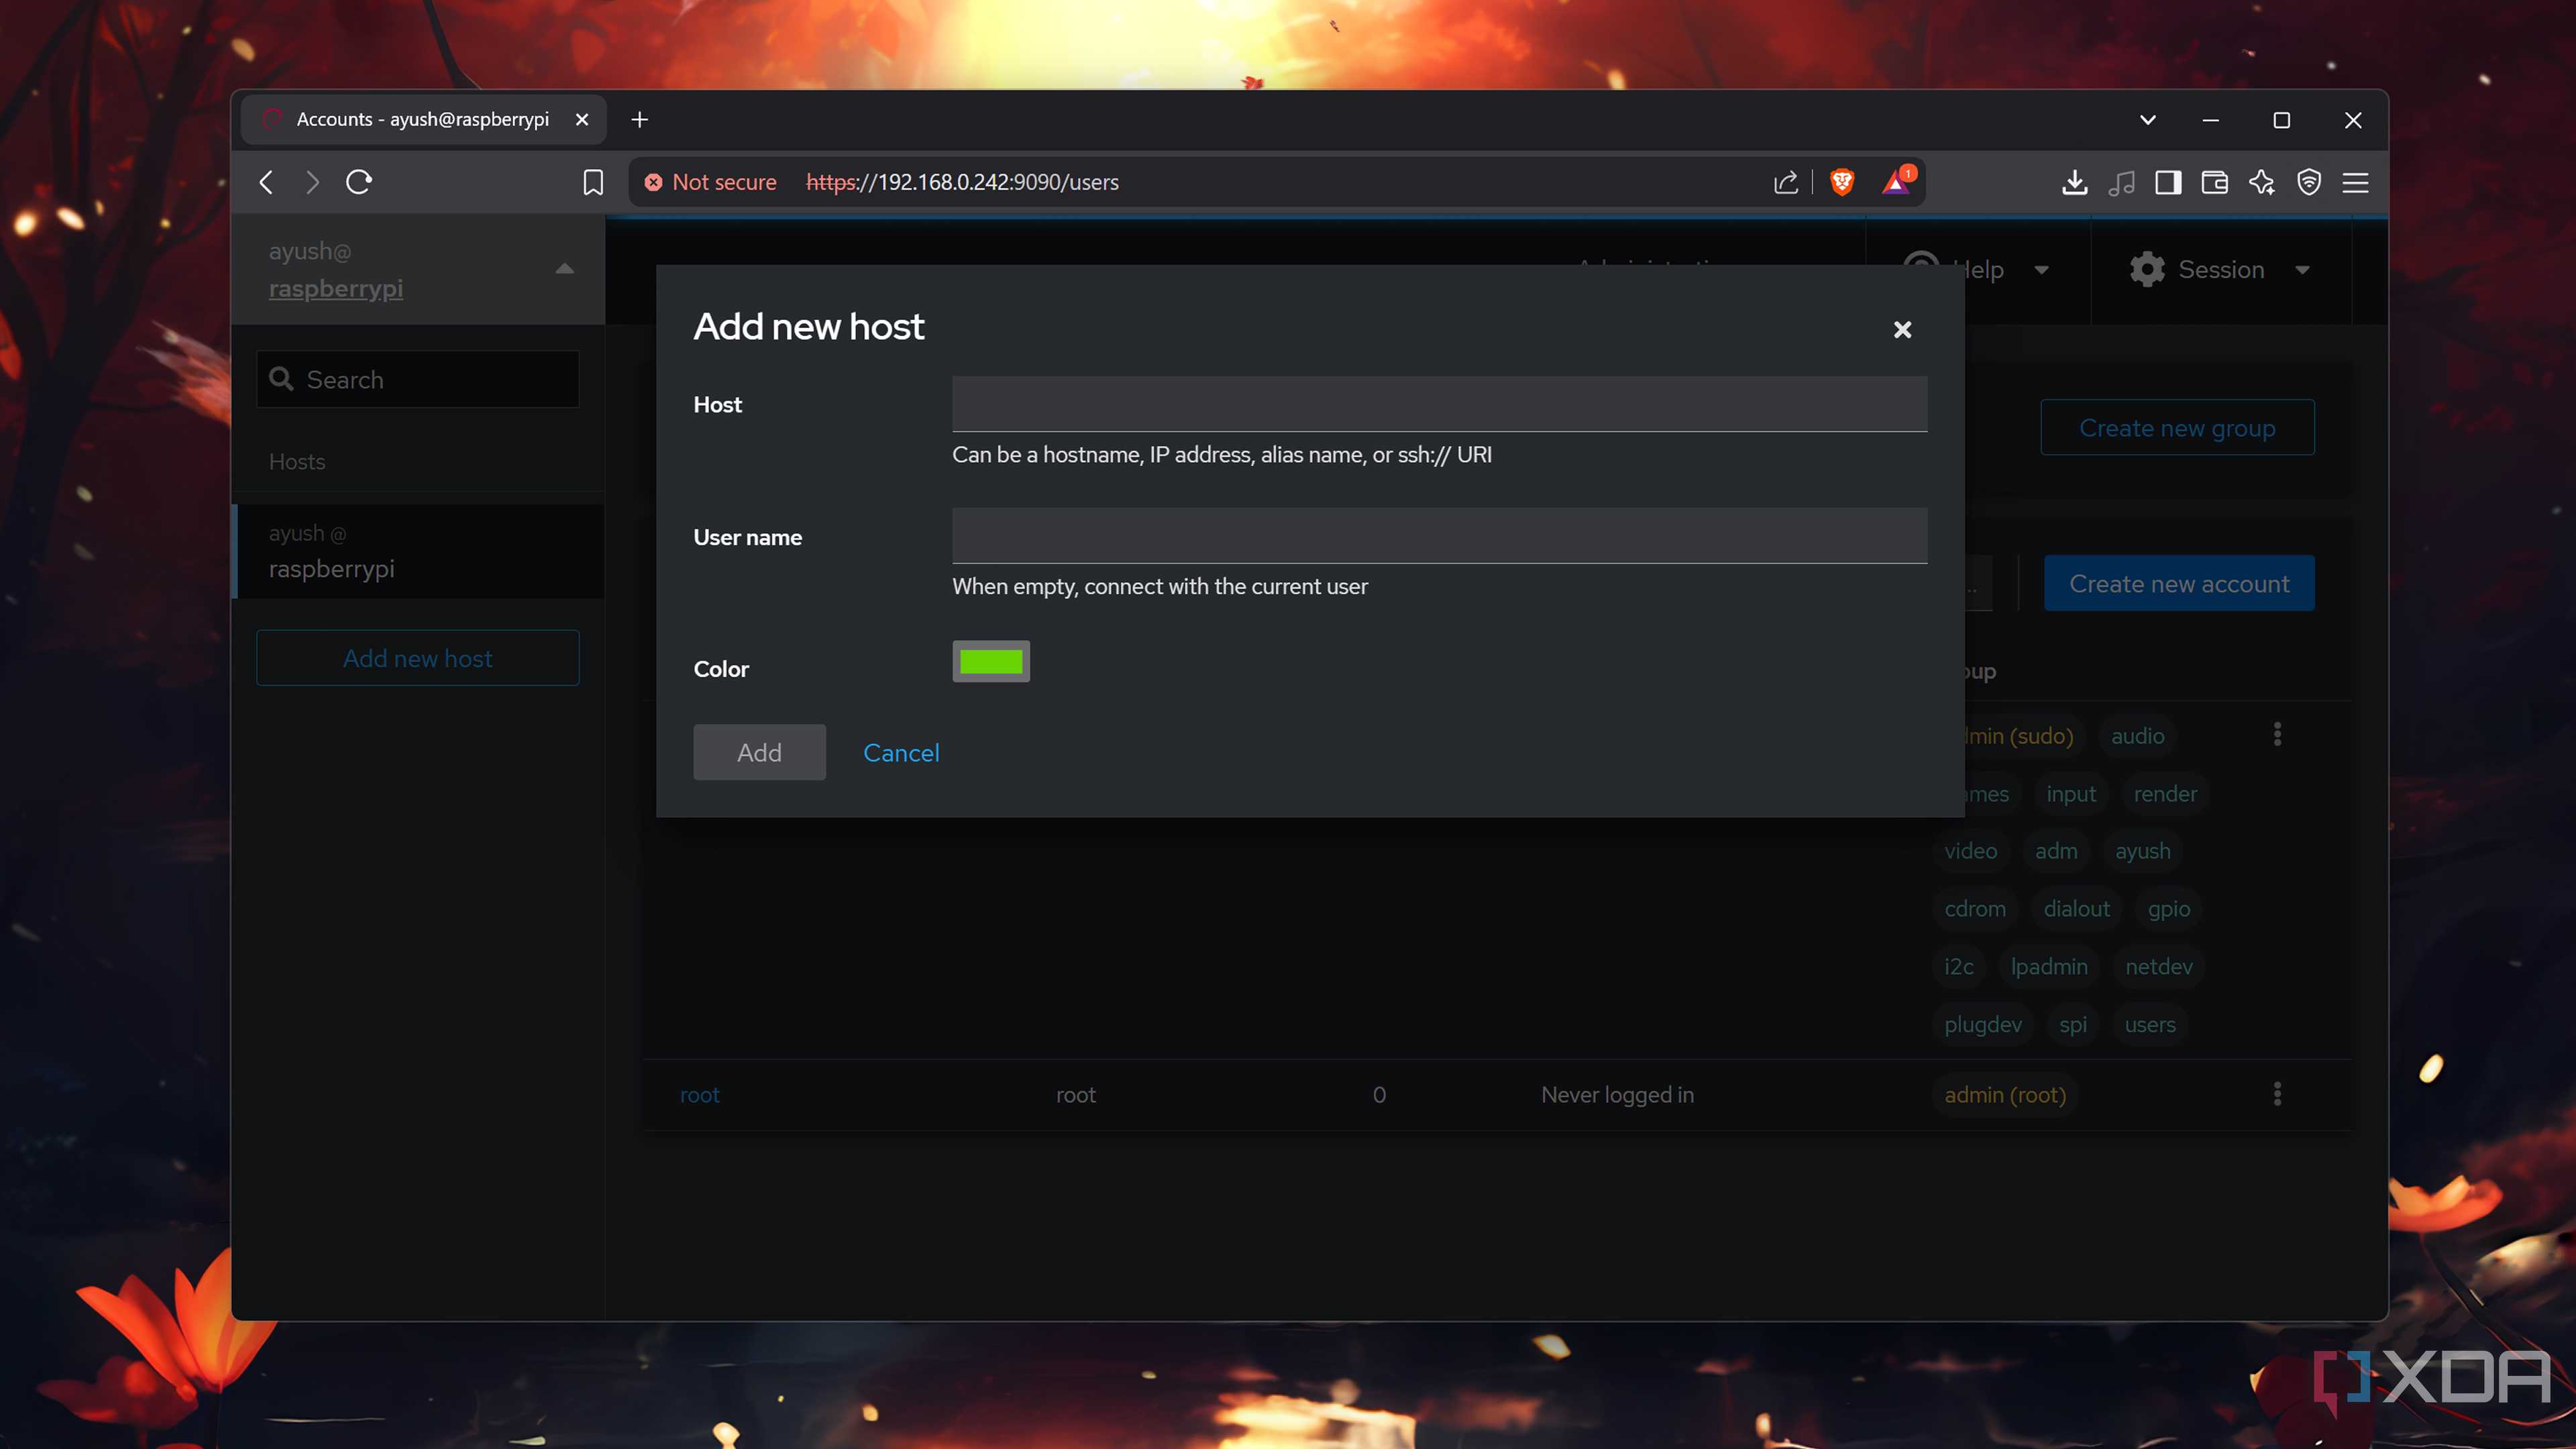The height and width of the screenshot is (1449, 2576).
Task: Toggle the sidebar panel icon
Action: tap(2167, 182)
